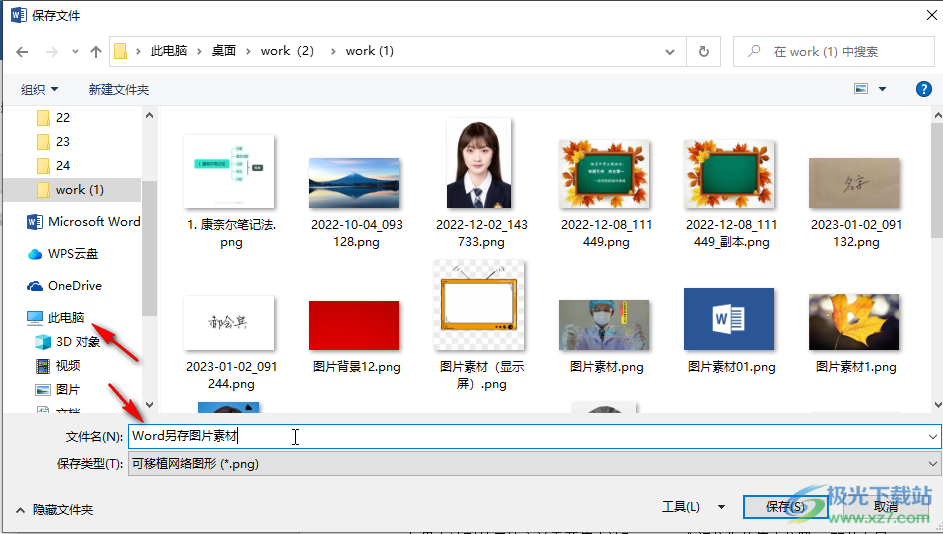Open the 工具(L) menu
Screen dimensions: 943x534
(693, 507)
